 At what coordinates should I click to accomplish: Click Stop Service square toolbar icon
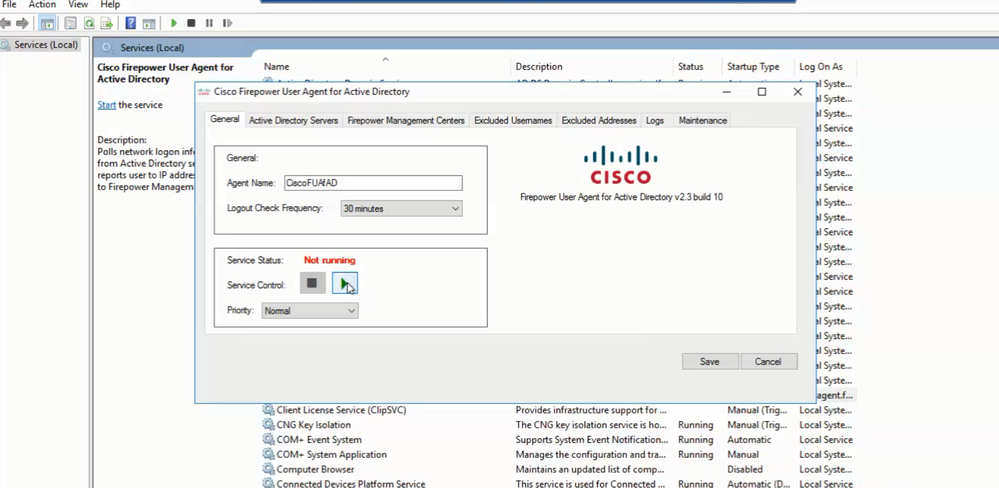[191, 24]
